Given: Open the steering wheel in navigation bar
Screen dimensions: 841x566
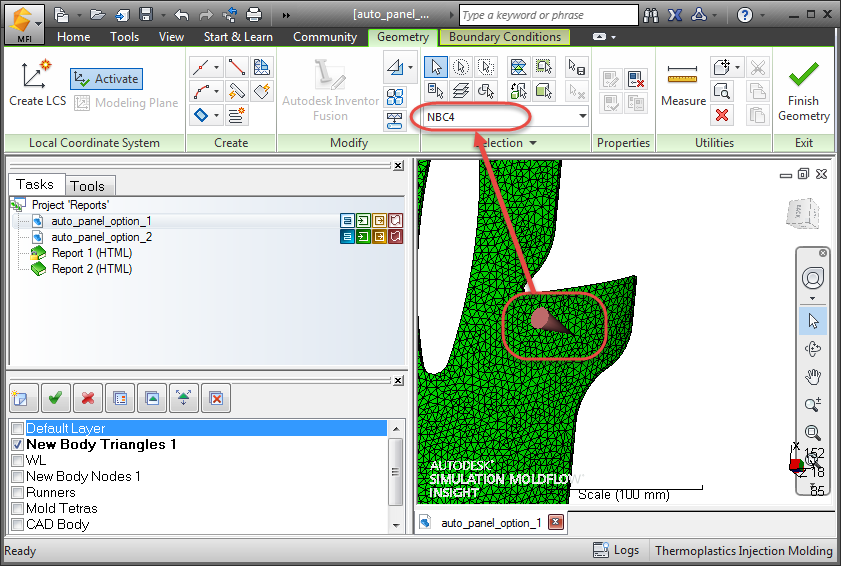Looking at the screenshot, I should (813, 278).
